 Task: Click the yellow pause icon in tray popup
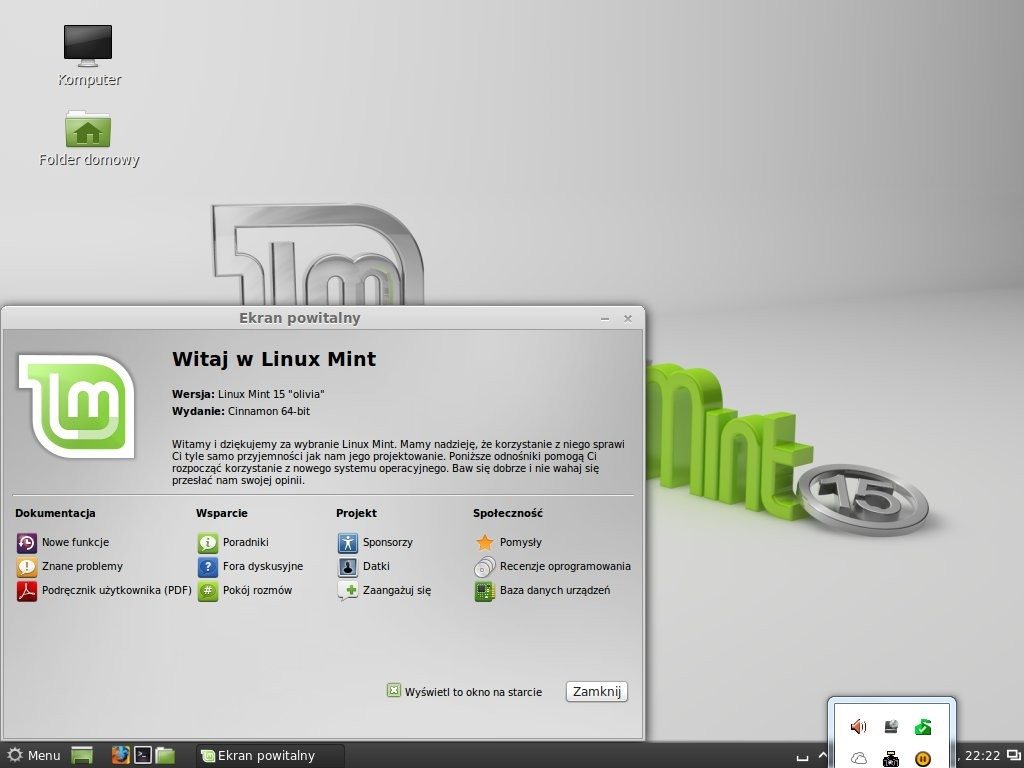pos(923,758)
